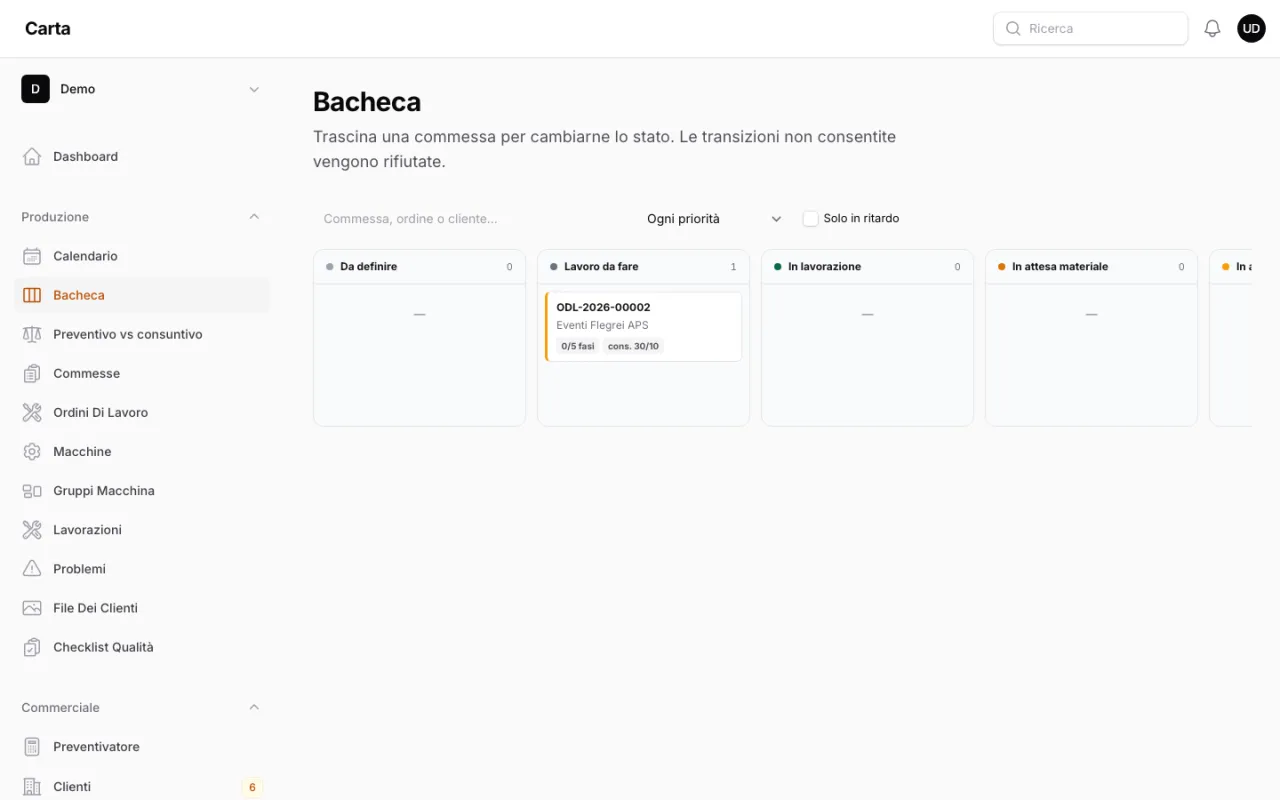1280x800 pixels.
Task: Click the Commesse clipboard icon
Action: pyautogui.click(x=32, y=373)
